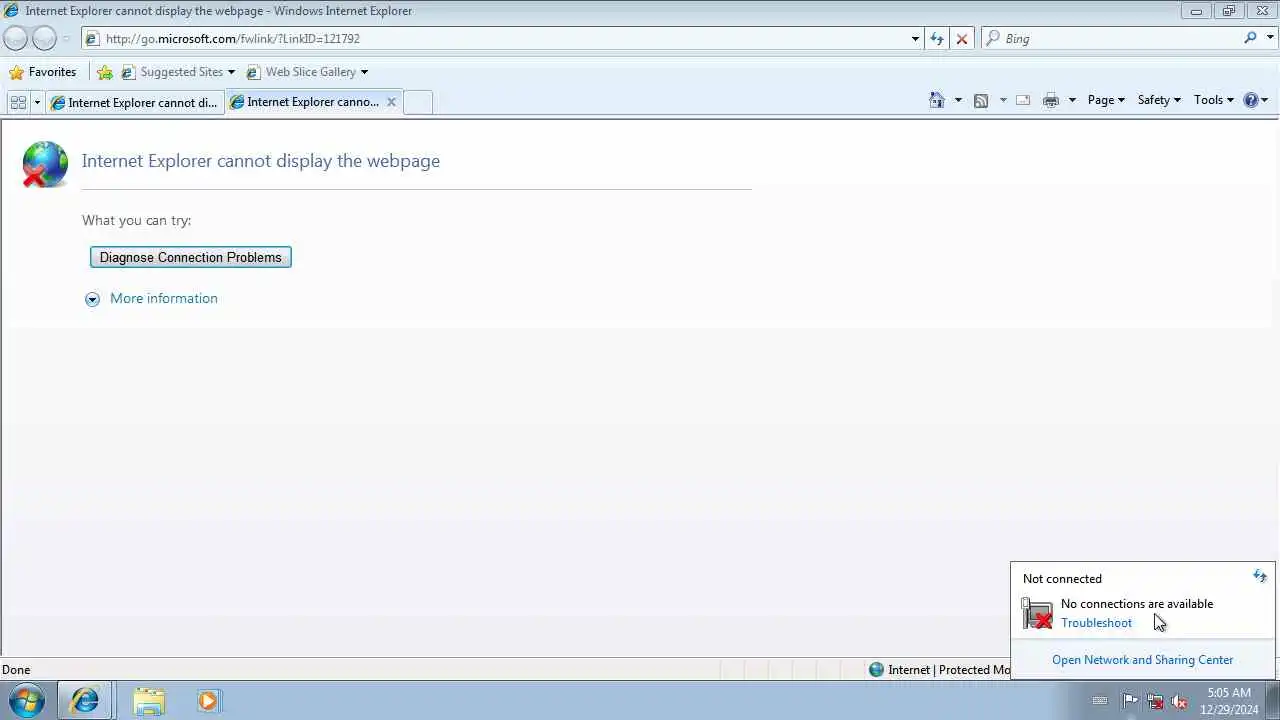
Task: Open the Favorites center
Action: coord(42,72)
